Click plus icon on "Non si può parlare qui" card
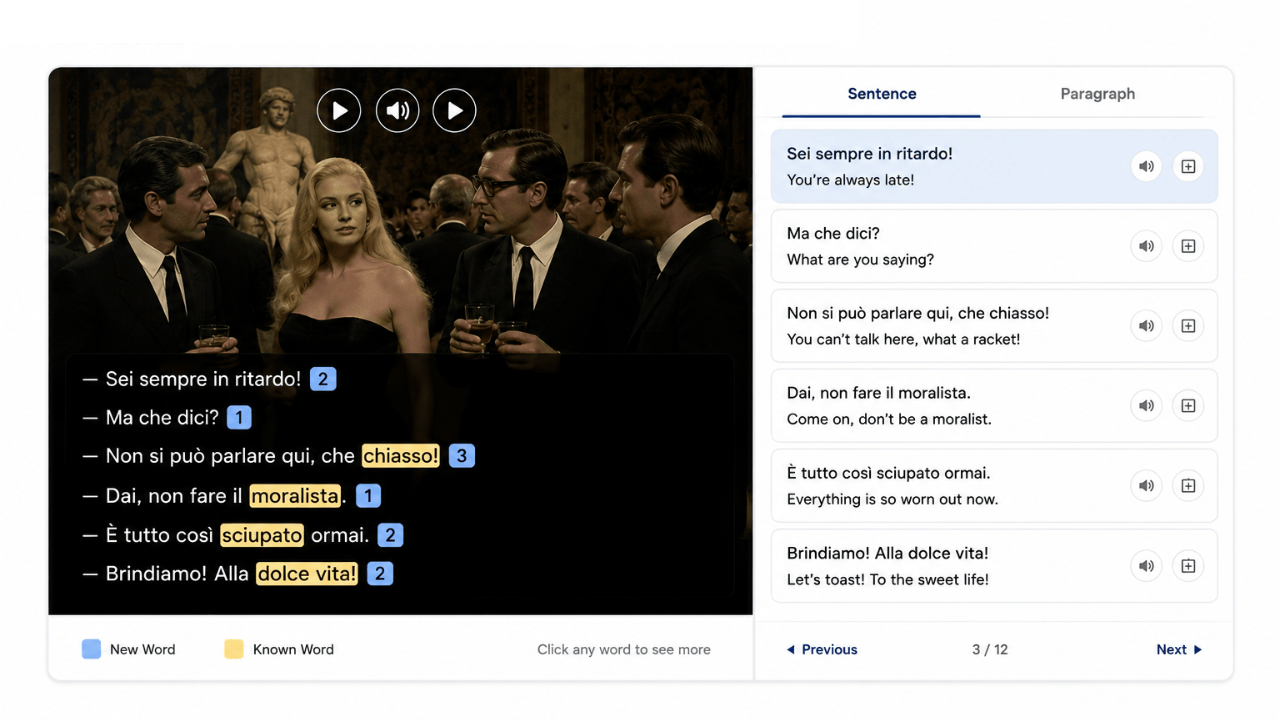This screenshot has height=720, width=1280. (x=1188, y=326)
